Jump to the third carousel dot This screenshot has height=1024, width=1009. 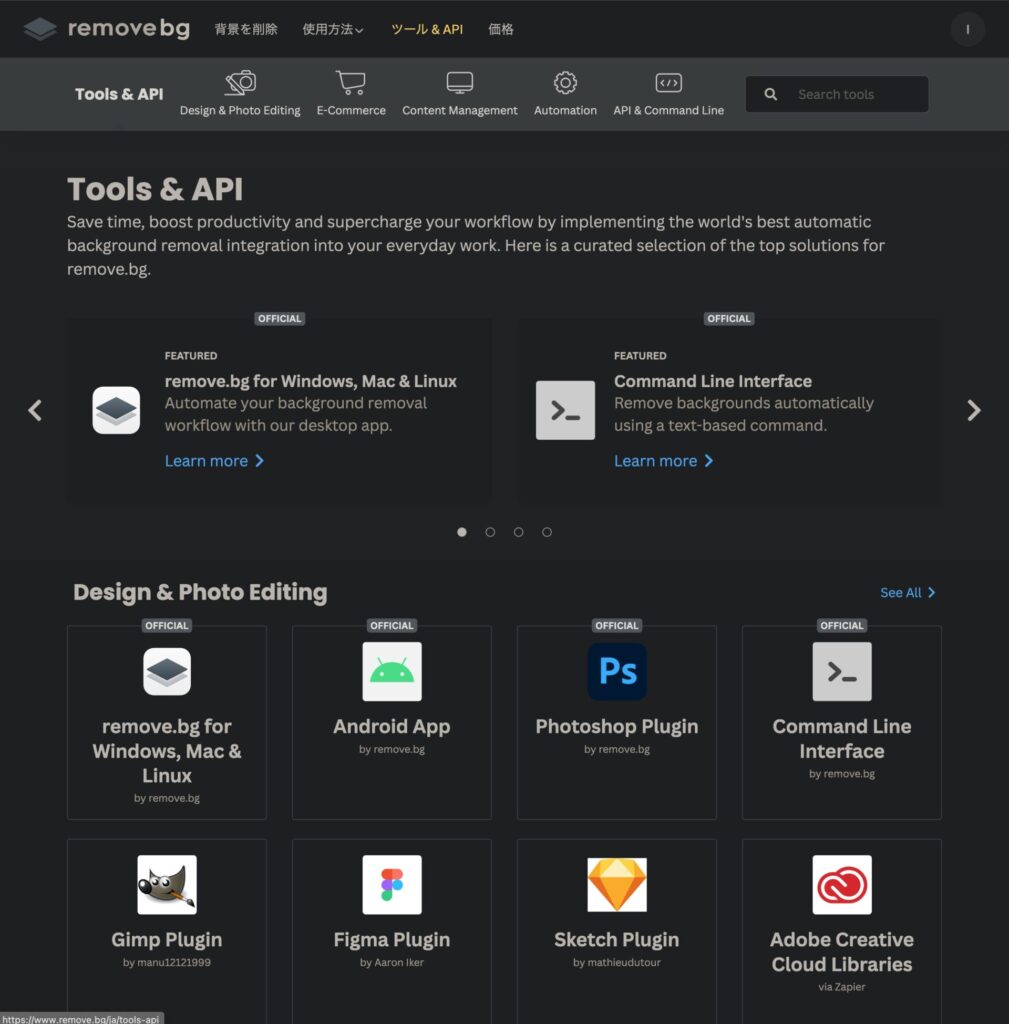[518, 532]
